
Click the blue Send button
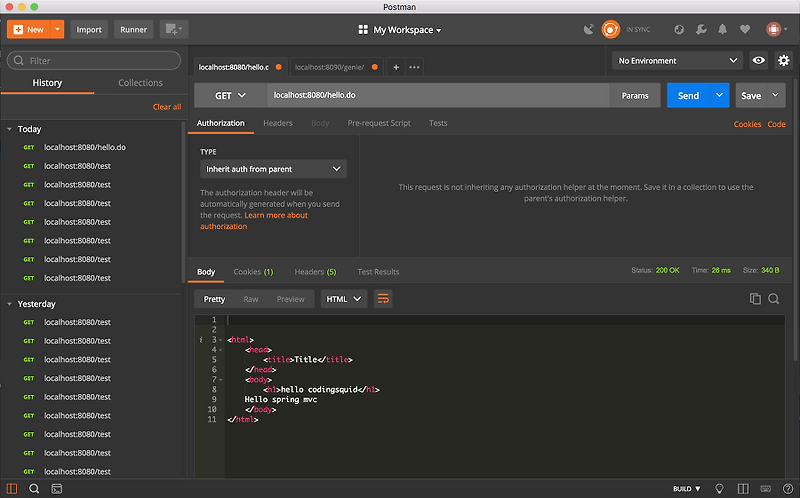pos(688,95)
